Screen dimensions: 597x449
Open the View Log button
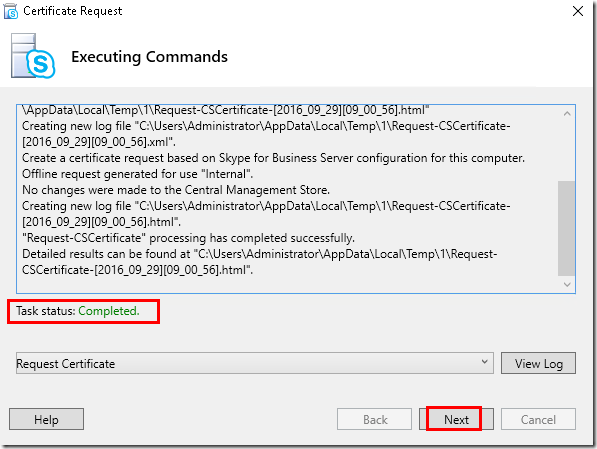tap(538, 363)
